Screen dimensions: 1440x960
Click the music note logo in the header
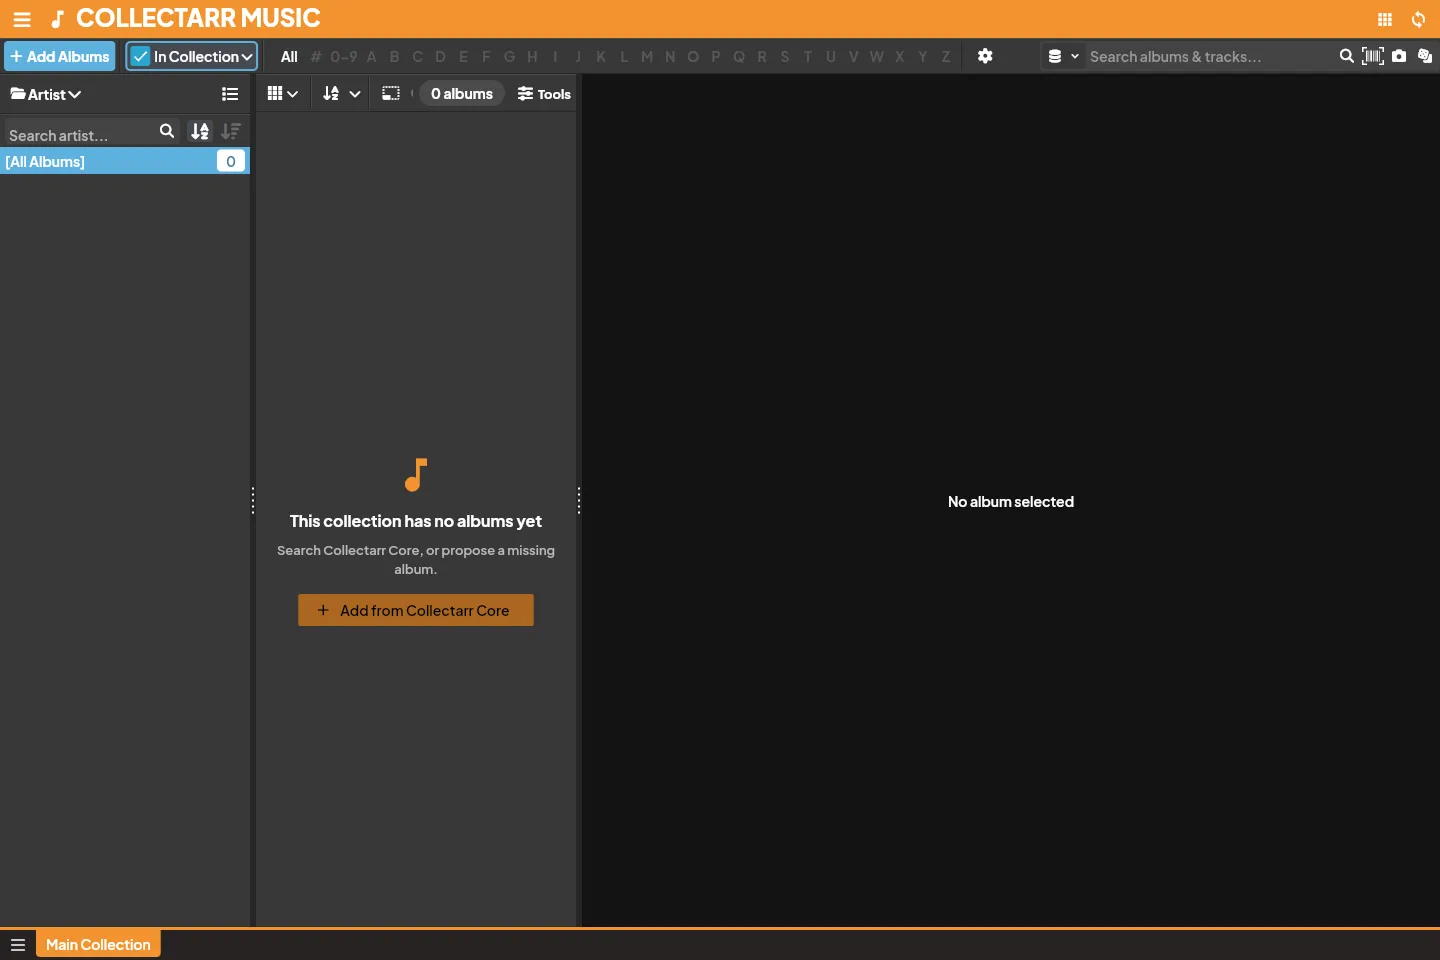pyautogui.click(x=58, y=19)
